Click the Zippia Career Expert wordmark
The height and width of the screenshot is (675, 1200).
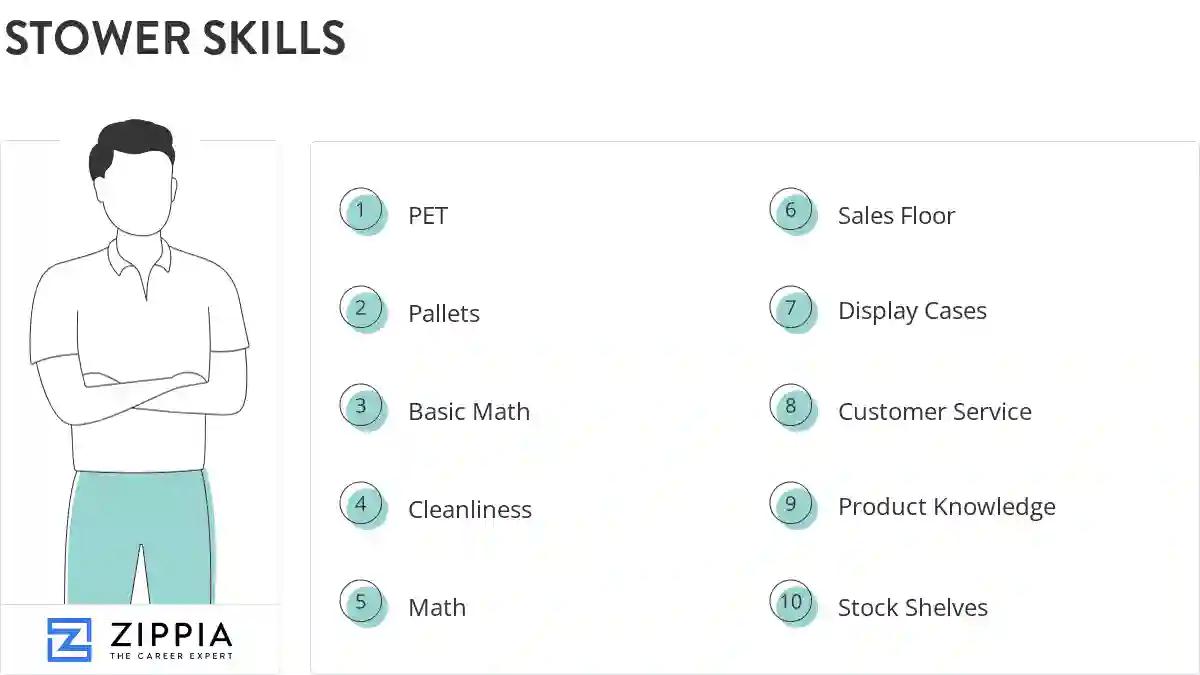coord(169,640)
